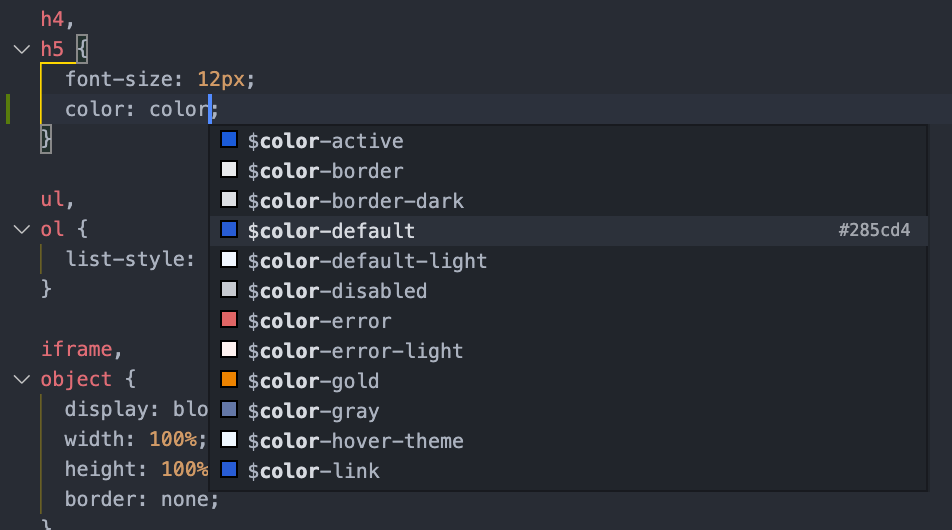The height and width of the screenshot is (530, 952).
Task: Choose $color-default-light suggestion
Action: pyautogui.click(x=367, y=260)
